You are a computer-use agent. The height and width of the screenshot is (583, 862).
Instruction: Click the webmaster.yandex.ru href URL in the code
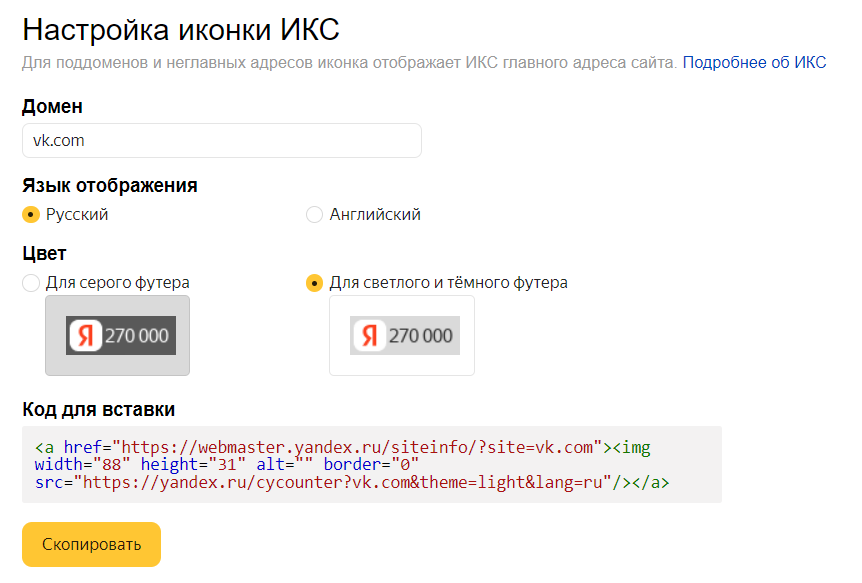(357, 447)
